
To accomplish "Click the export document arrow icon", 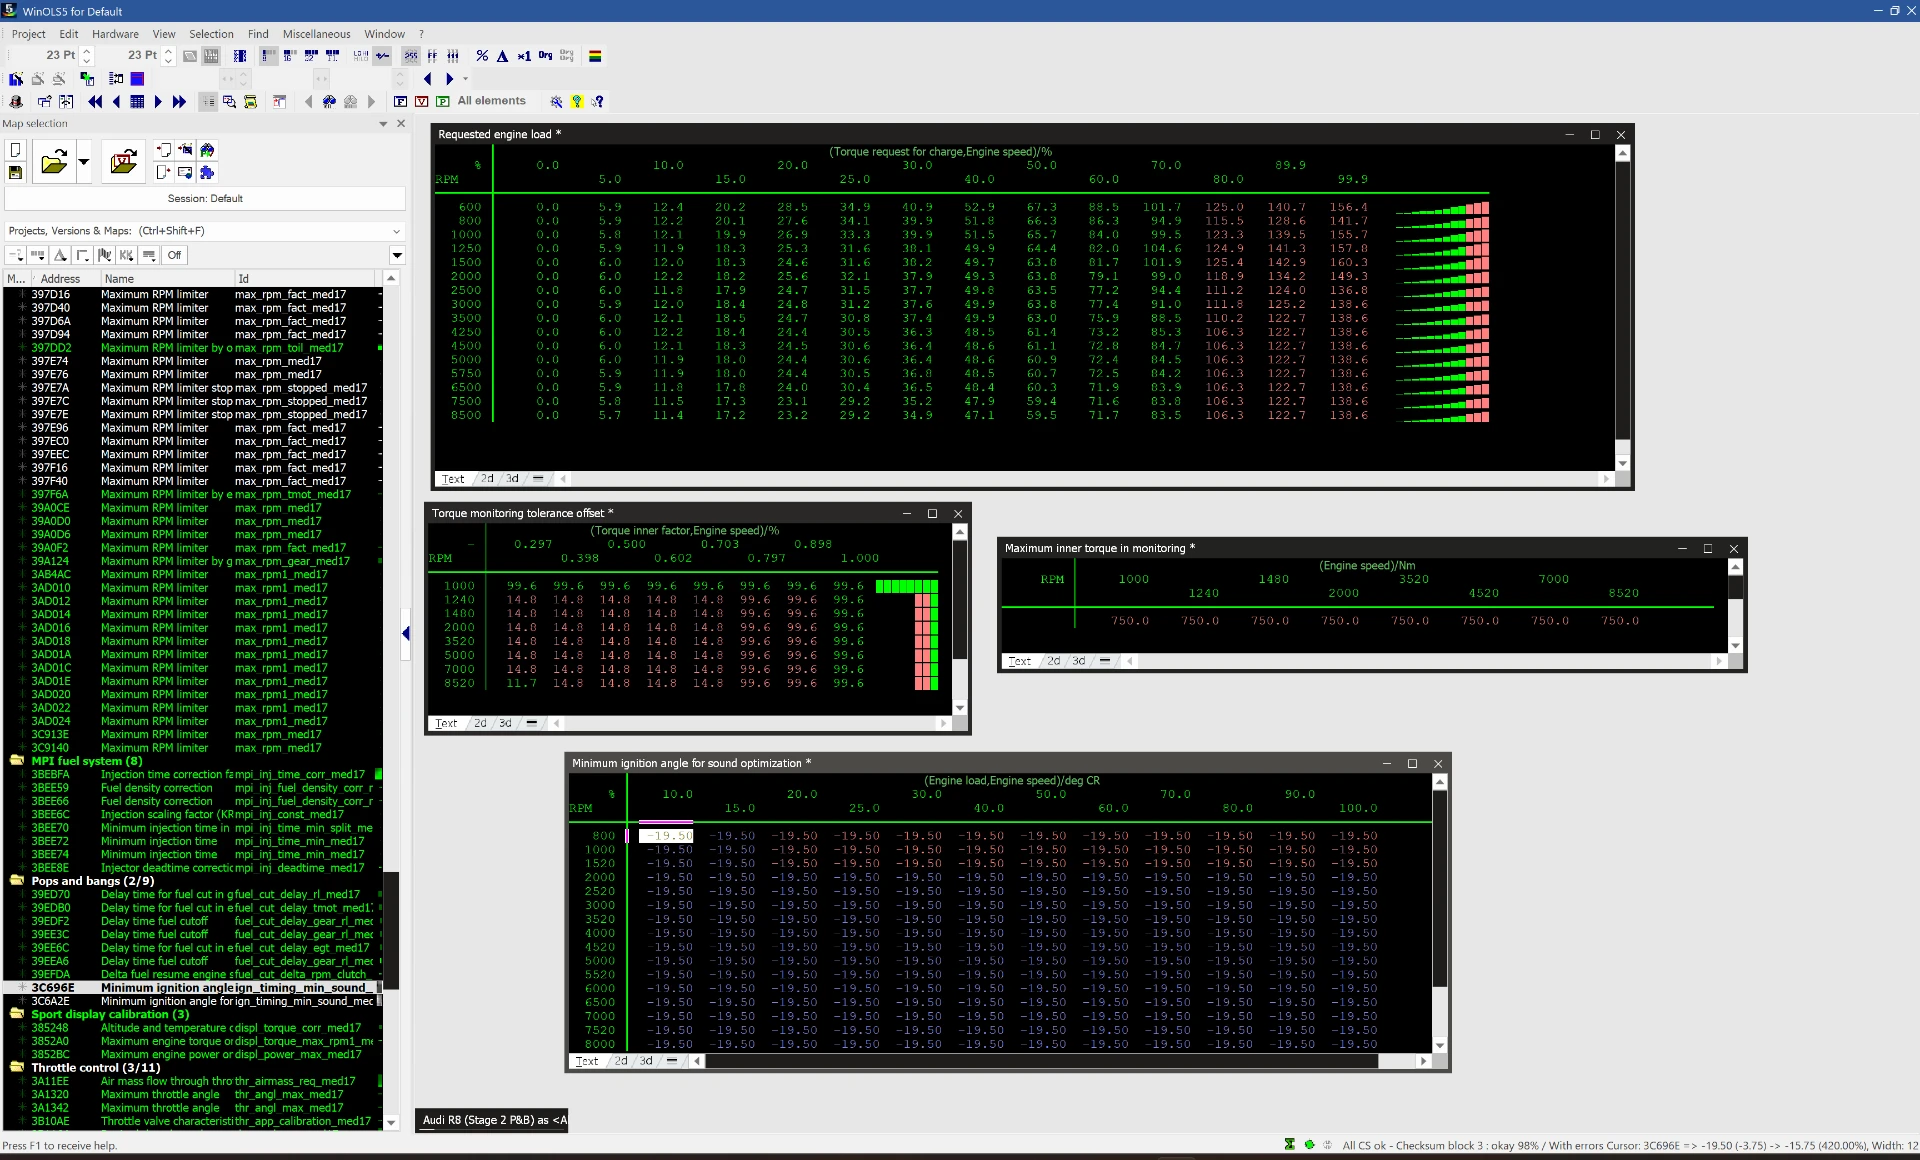I will [x=164, y=172].
